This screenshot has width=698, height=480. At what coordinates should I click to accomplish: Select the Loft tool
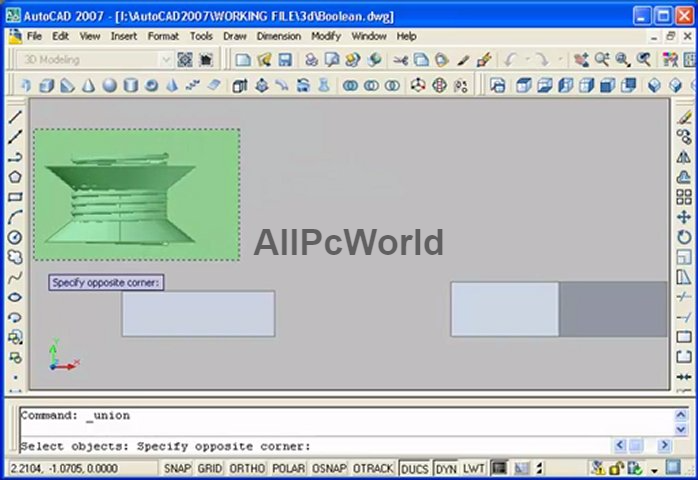(x=324, y=85)
